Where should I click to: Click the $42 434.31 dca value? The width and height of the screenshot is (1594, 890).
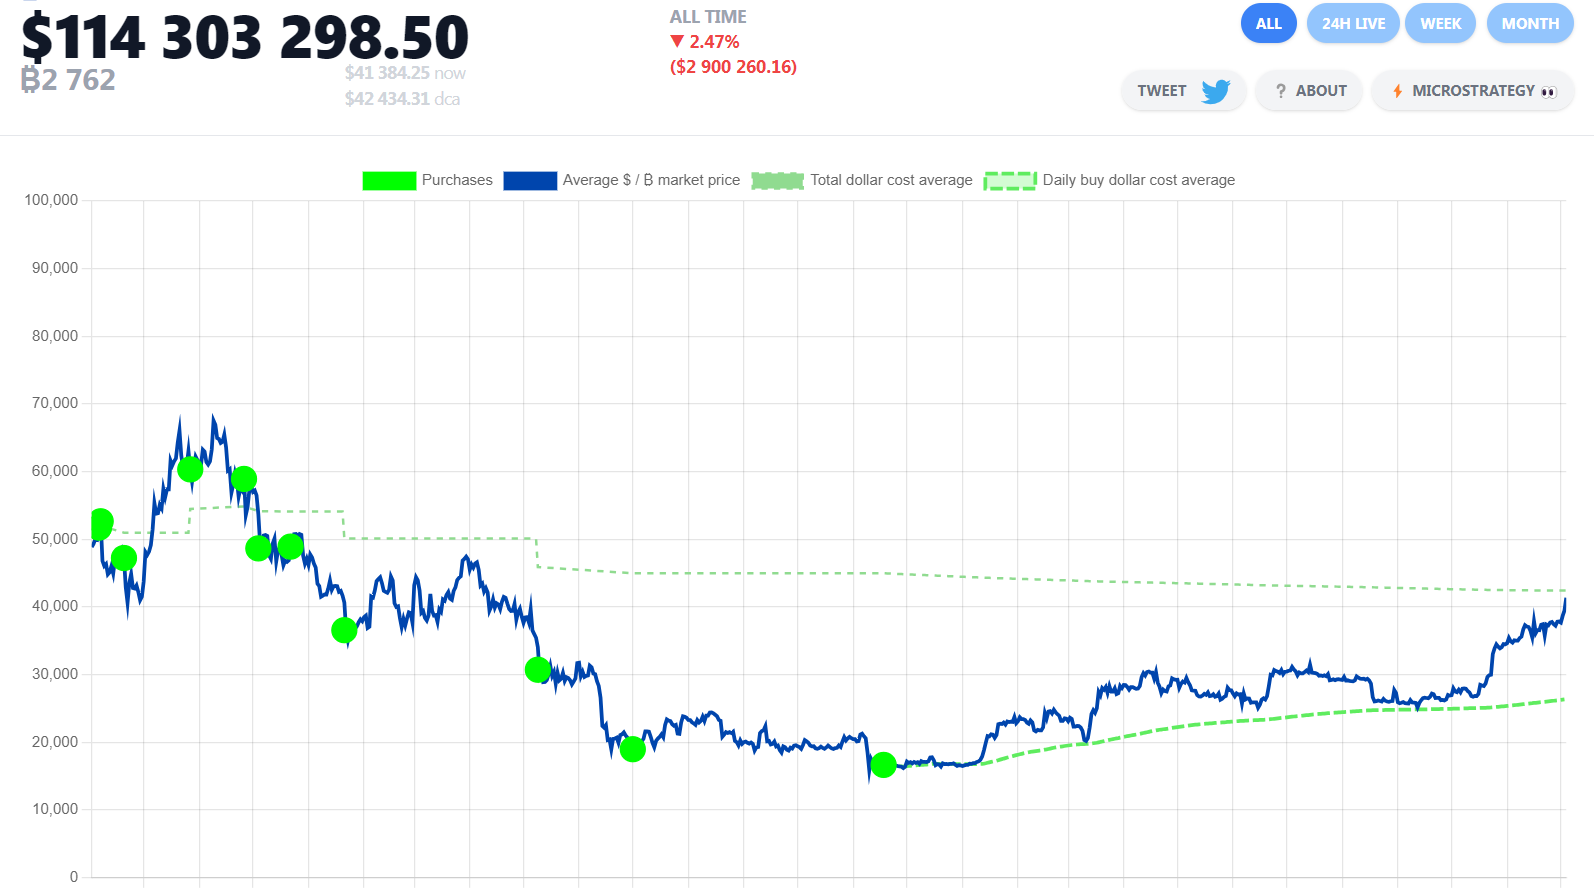(402, 99)
